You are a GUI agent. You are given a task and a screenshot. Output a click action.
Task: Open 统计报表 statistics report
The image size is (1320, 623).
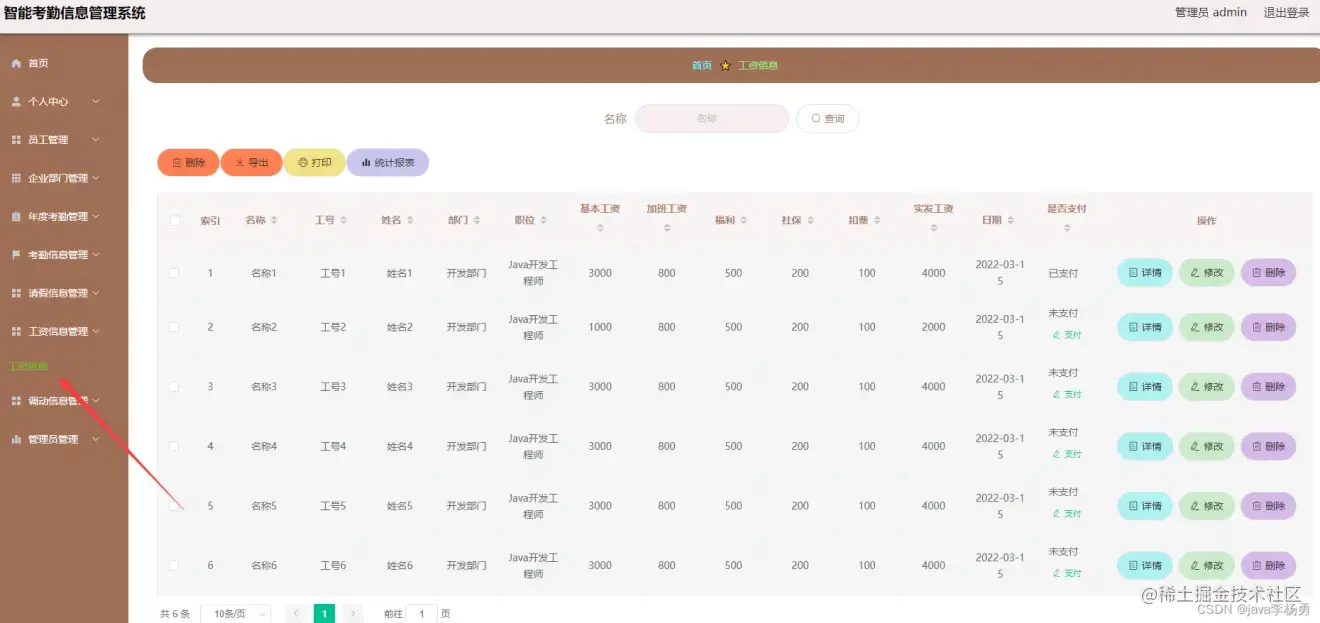(x=388, y=162)
